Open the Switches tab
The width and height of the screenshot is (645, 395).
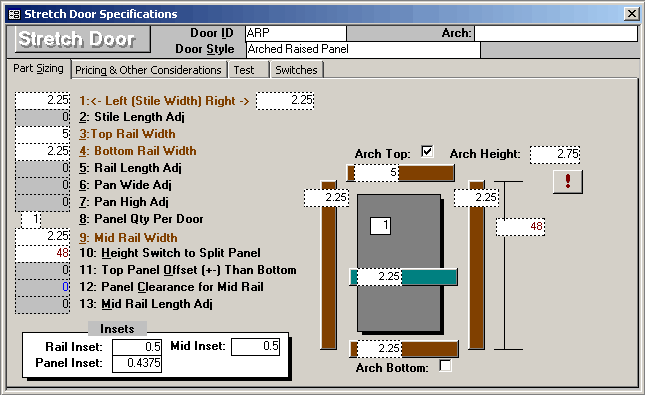tap(296, 70)
